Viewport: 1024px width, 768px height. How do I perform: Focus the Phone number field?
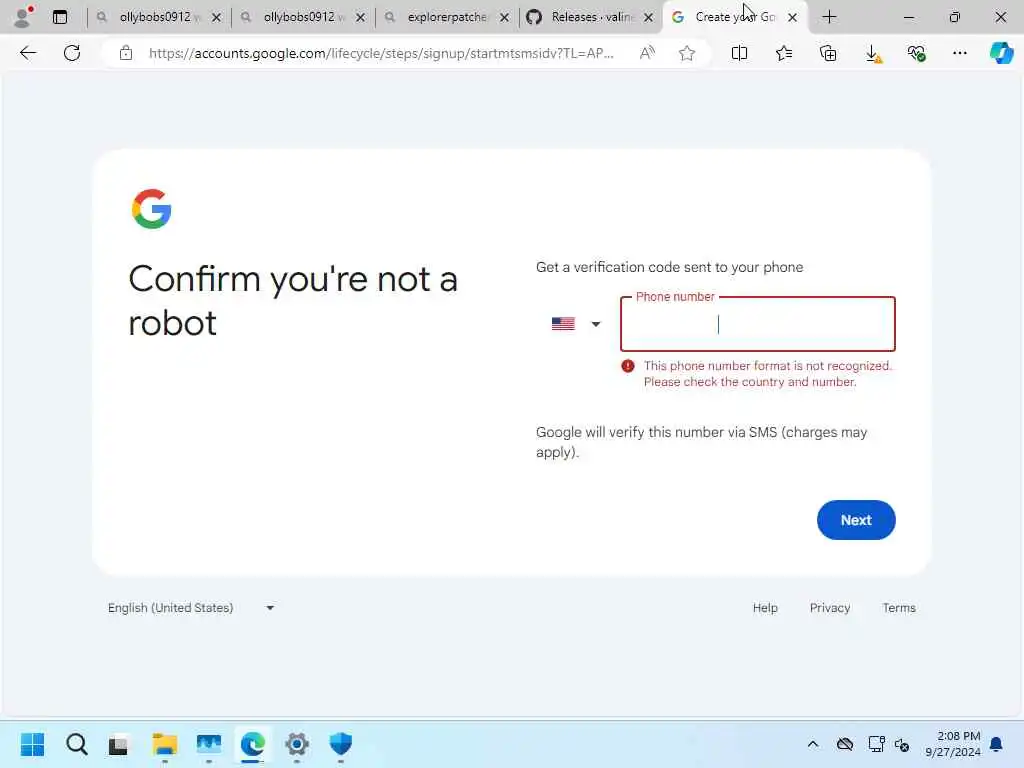point(758,325)
